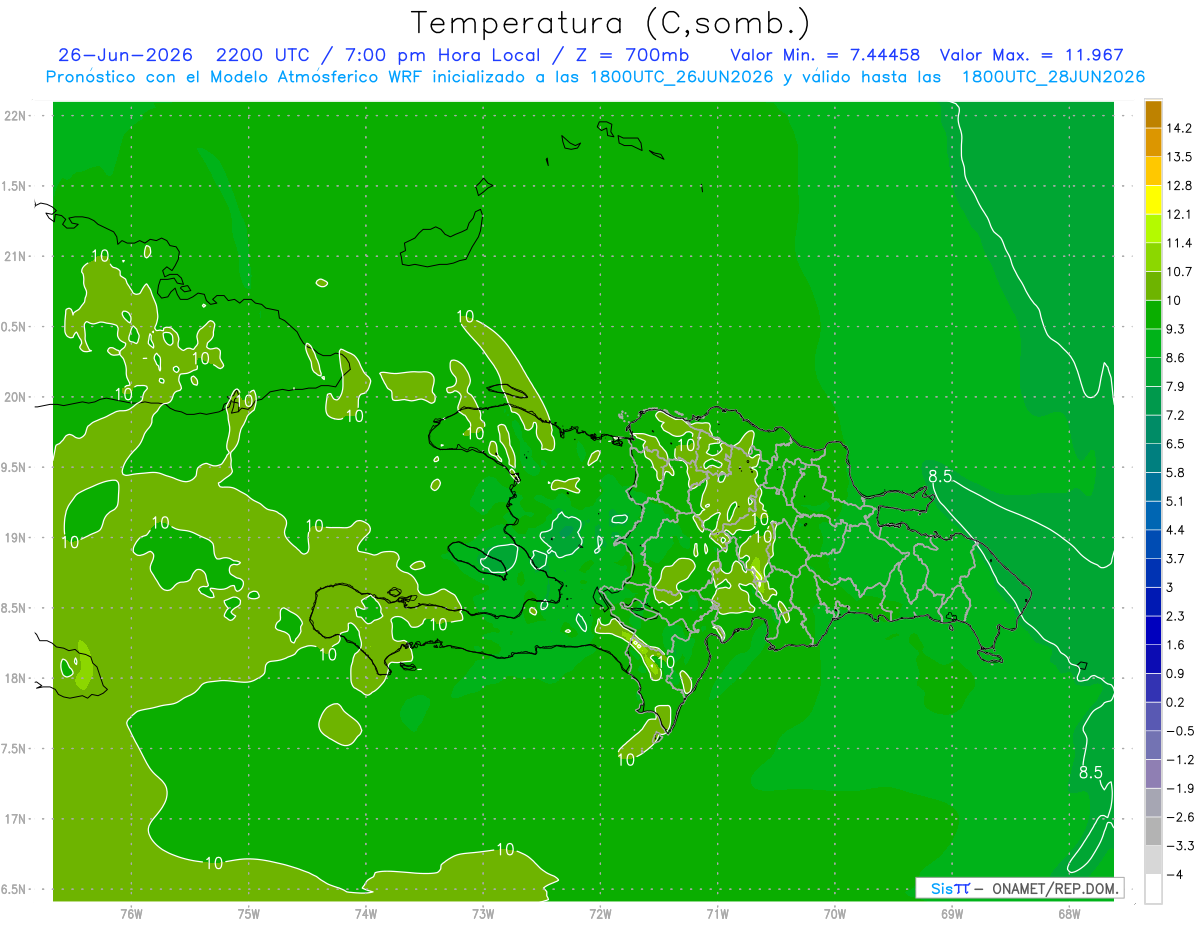Click the "Valor Min. = 7.44458" readout

[825, 55]
